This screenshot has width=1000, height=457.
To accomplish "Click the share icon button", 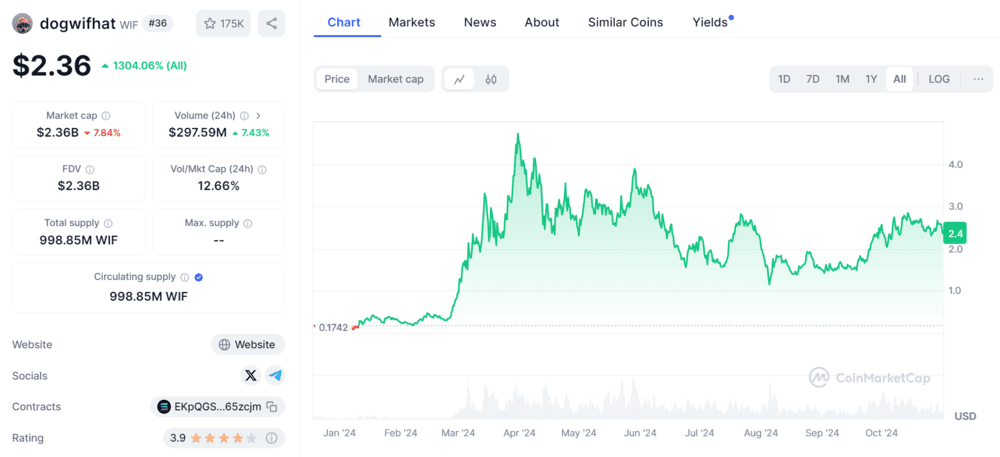I will (x=271, y=23).
